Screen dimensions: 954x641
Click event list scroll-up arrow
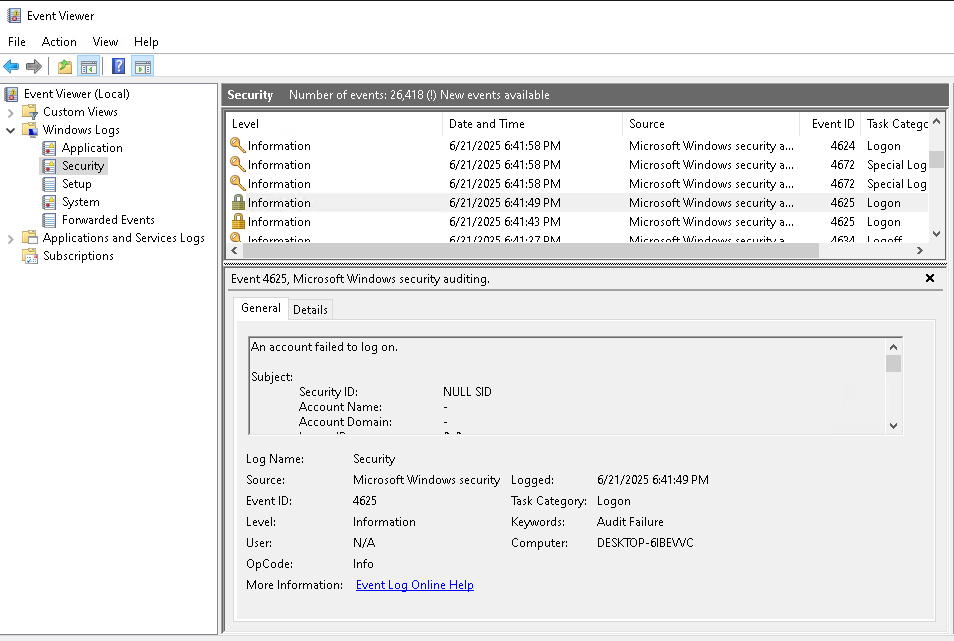click(x=936, y=122)
